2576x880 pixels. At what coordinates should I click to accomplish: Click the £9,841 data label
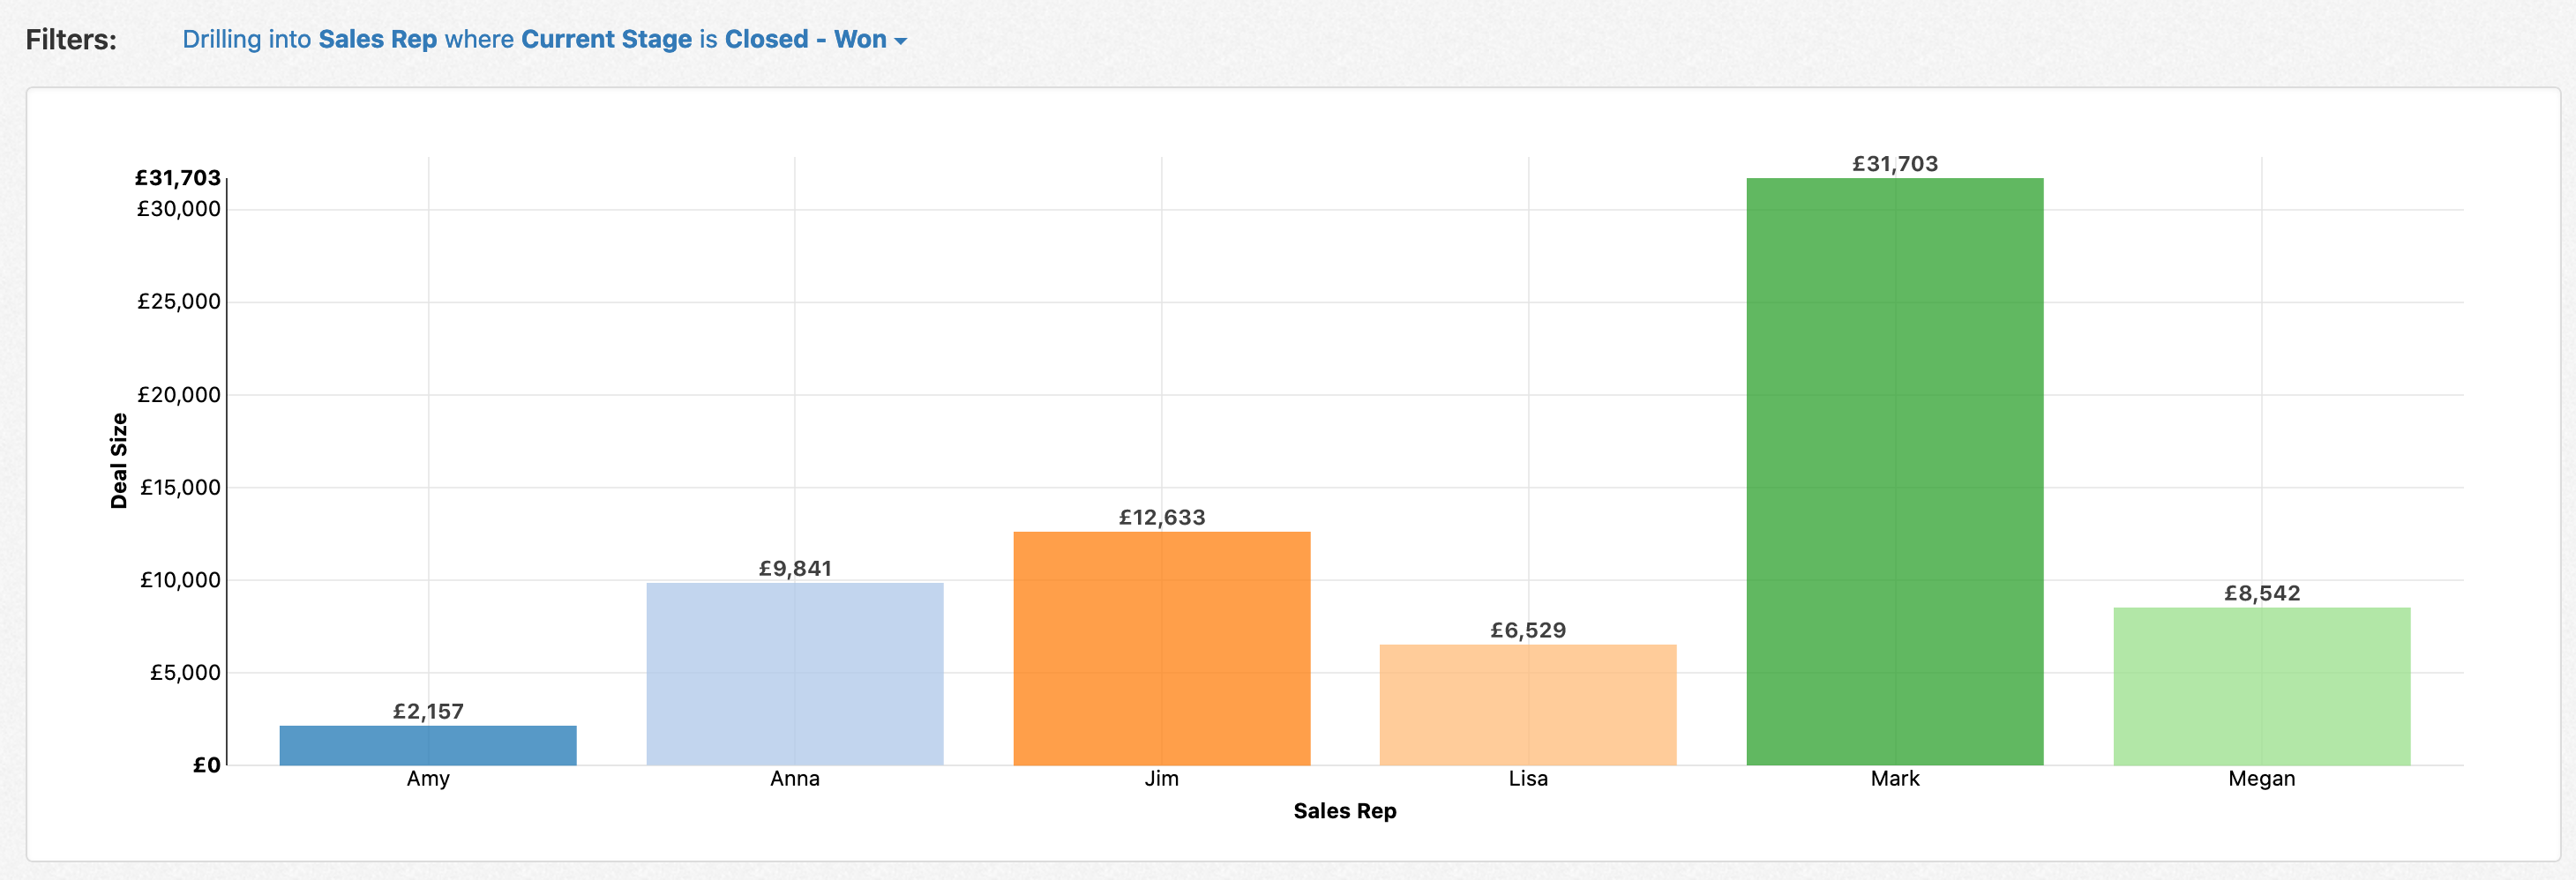click(795, 568)
